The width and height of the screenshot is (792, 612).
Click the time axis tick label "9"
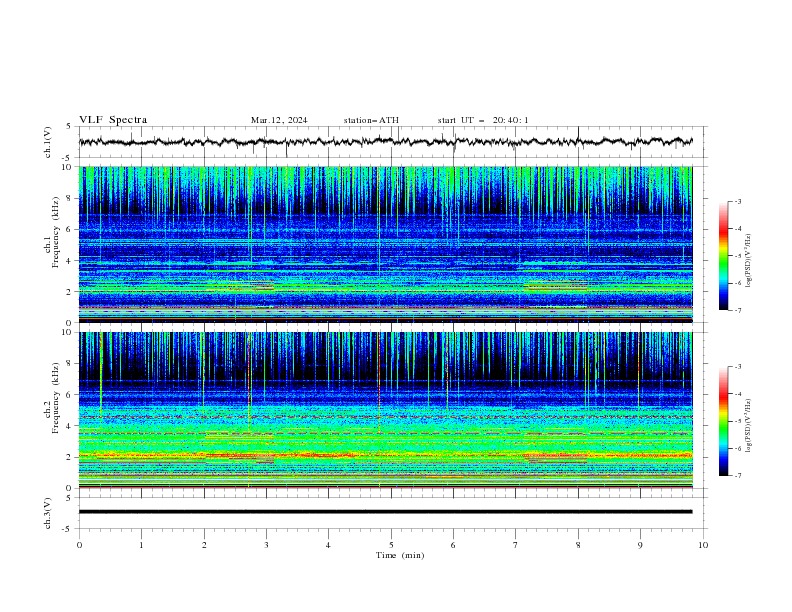tap(640, 545)
